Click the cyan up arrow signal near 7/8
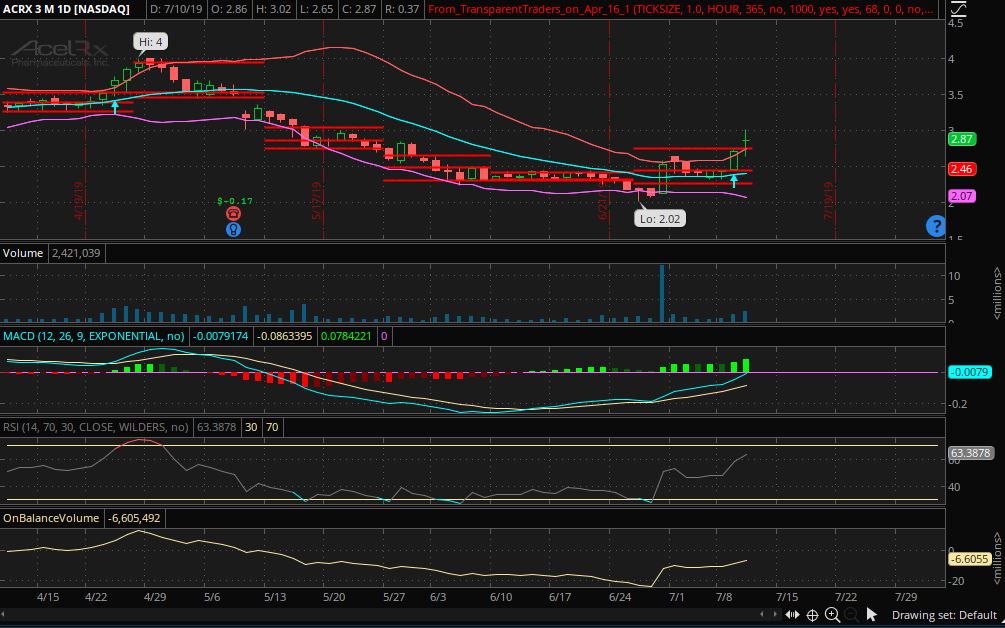 point(734,181)
